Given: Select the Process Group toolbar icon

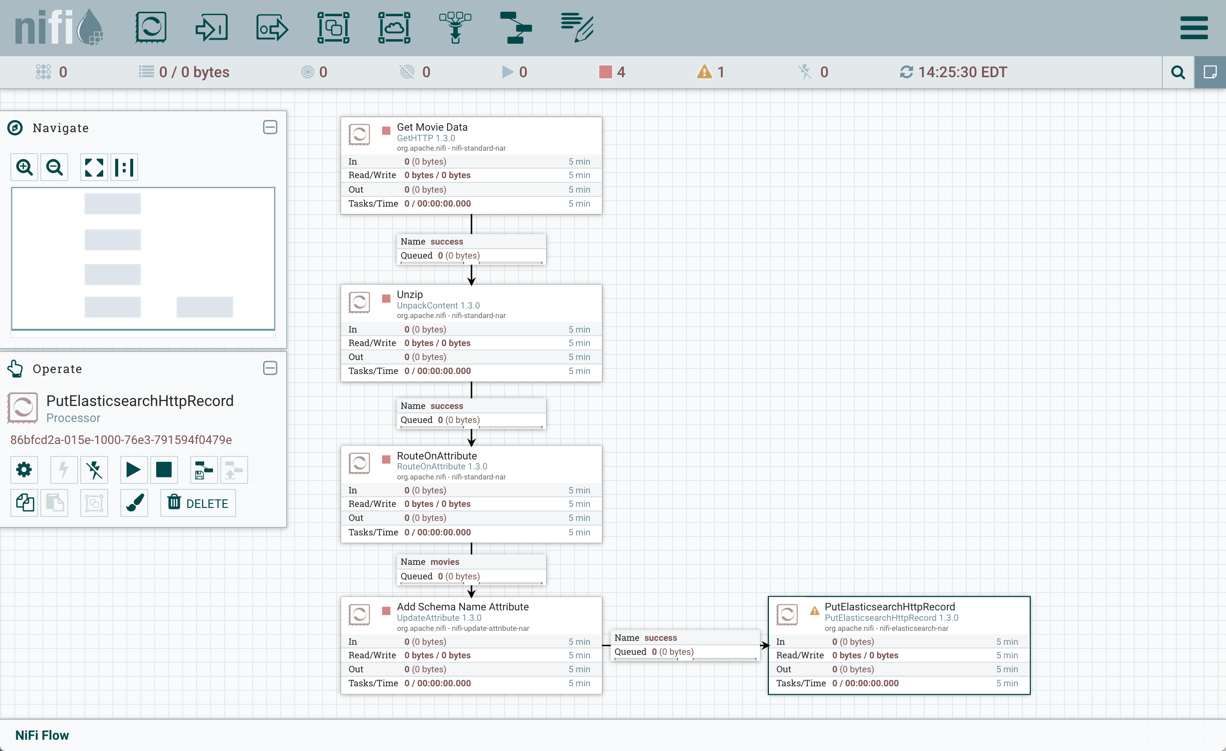Looking at the screenshot, I should coord(333,27).
